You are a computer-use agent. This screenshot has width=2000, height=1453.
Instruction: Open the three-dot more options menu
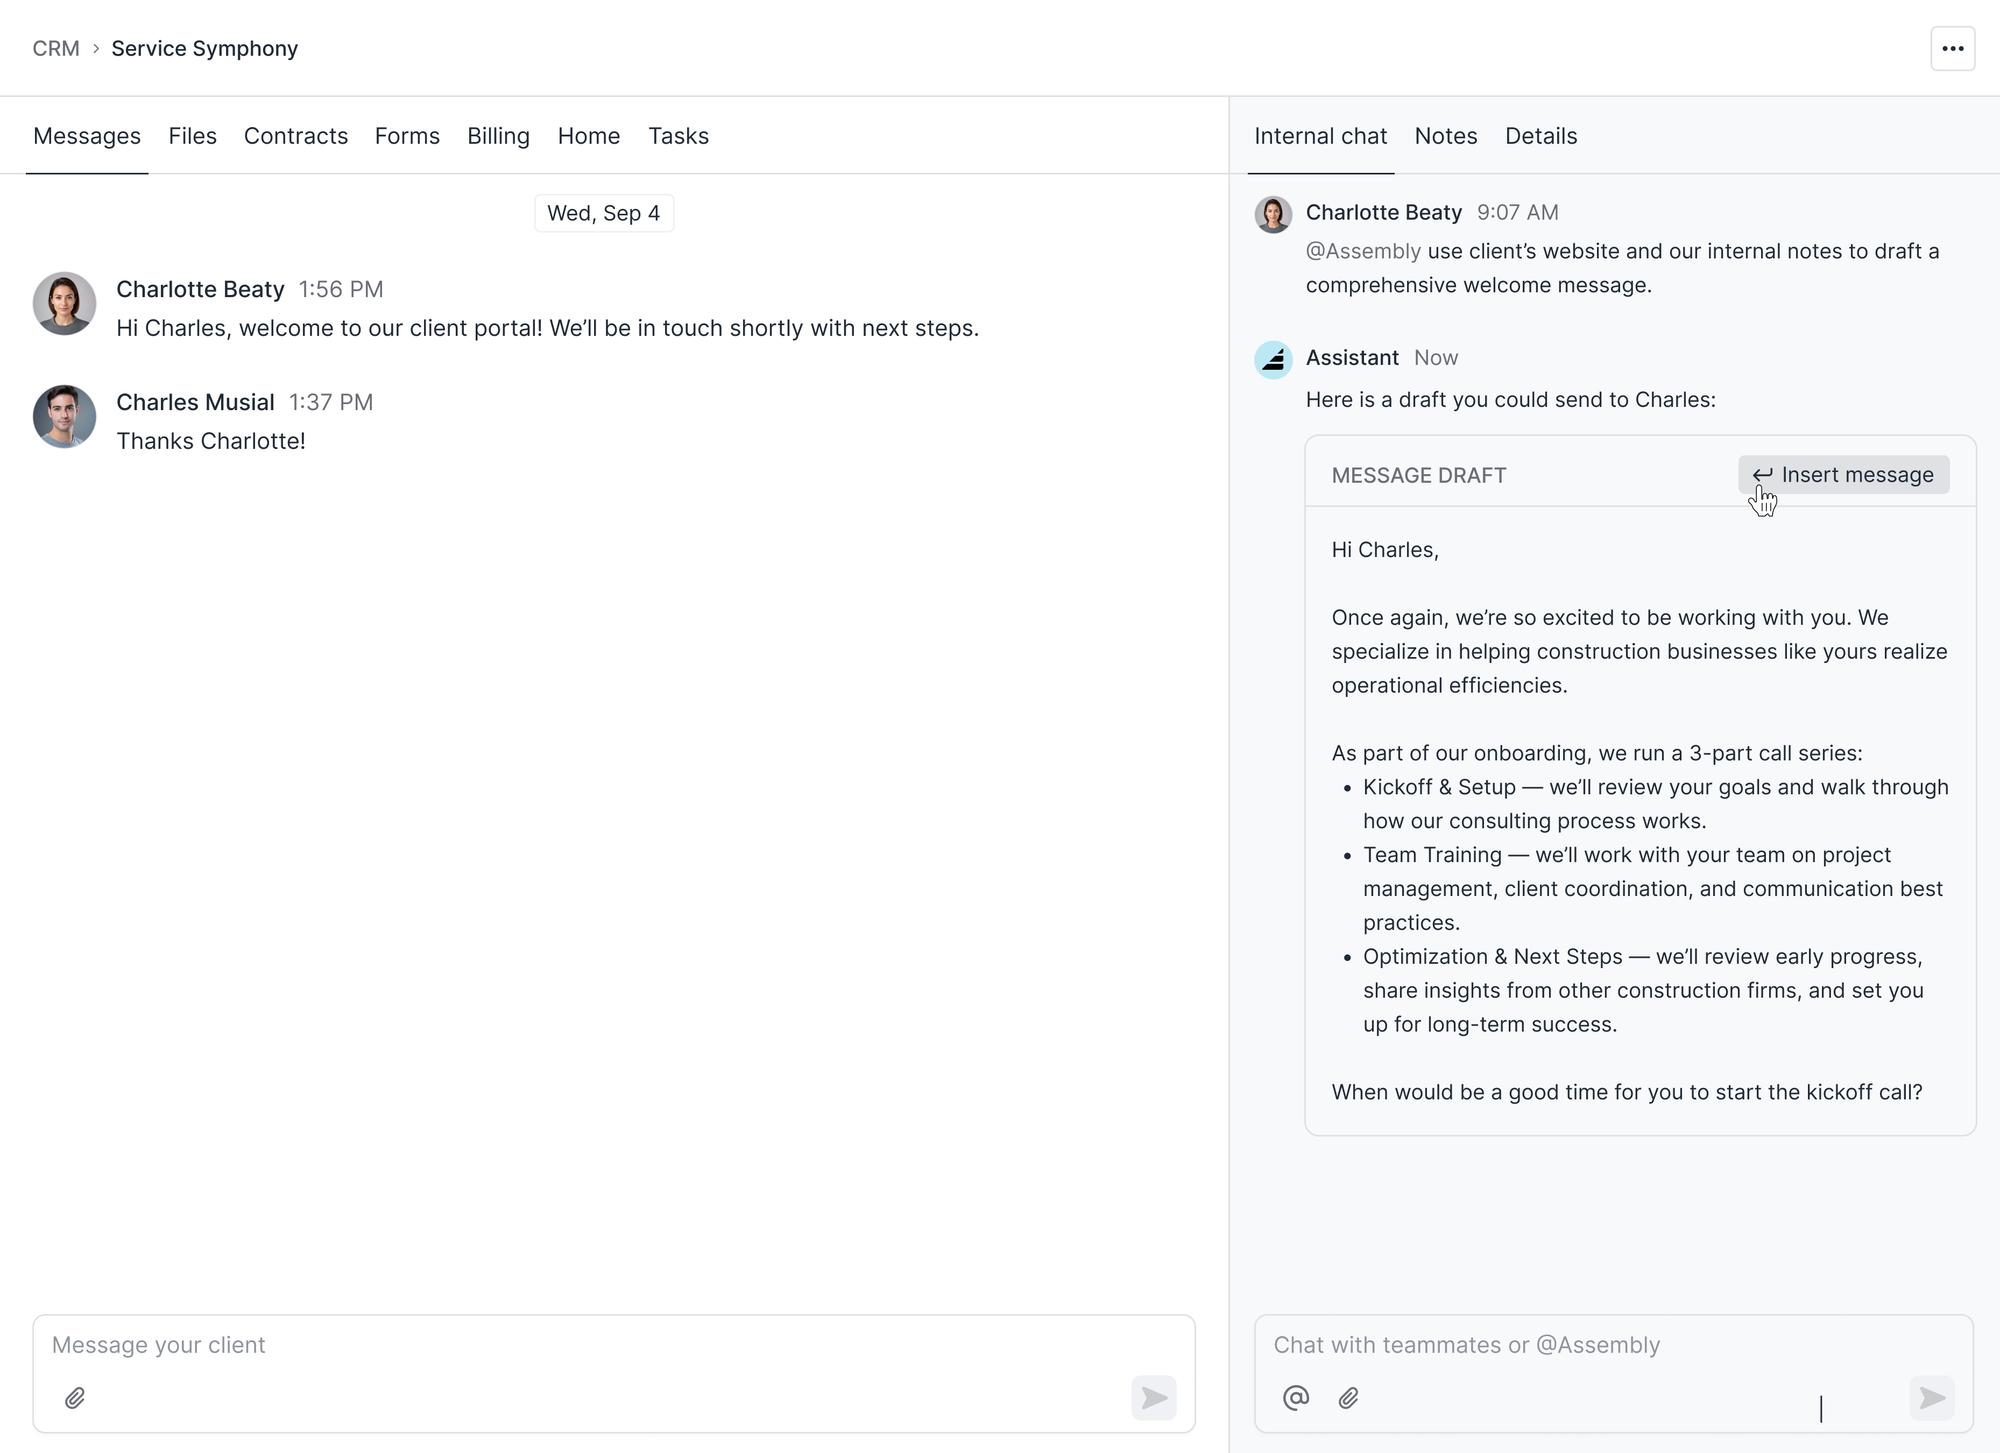click(1952, 48)
